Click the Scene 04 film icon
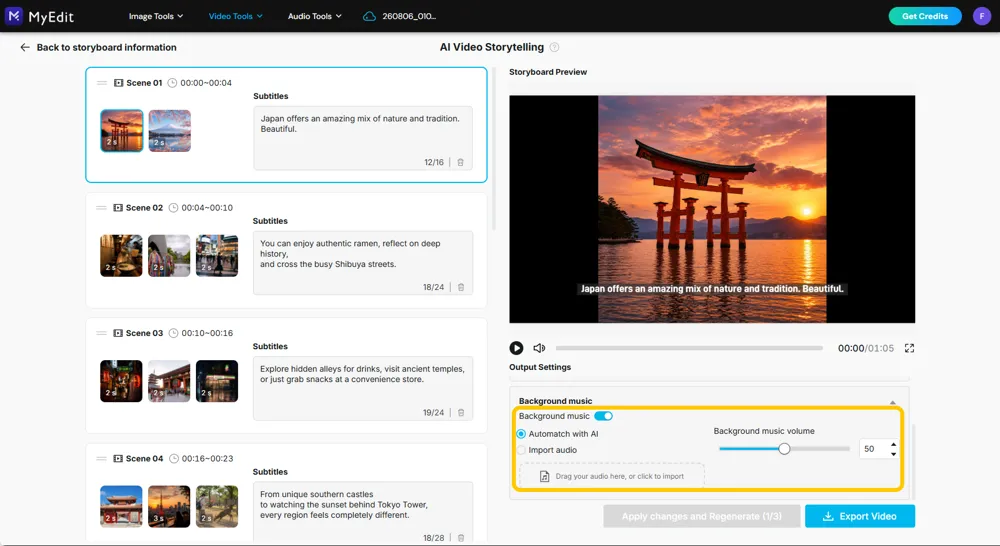This screenshot has width=1000, height=546. click(x=118, y=459)
